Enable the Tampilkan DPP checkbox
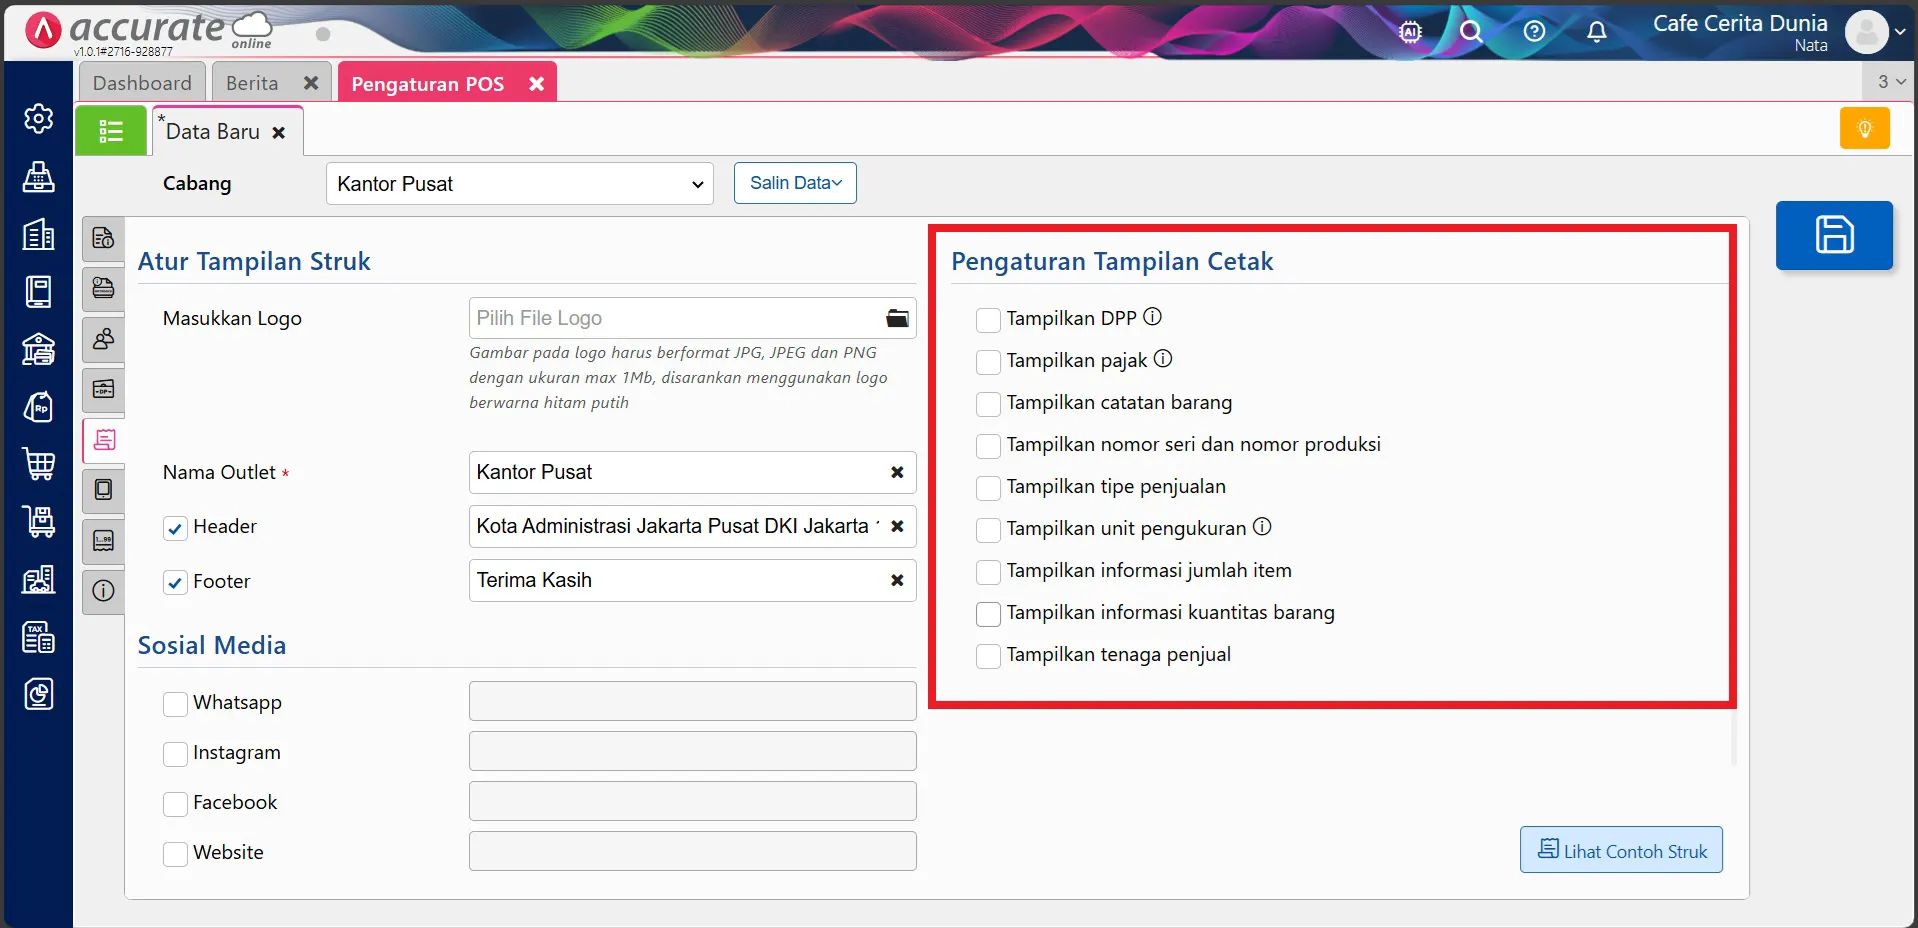 [989, 320]
